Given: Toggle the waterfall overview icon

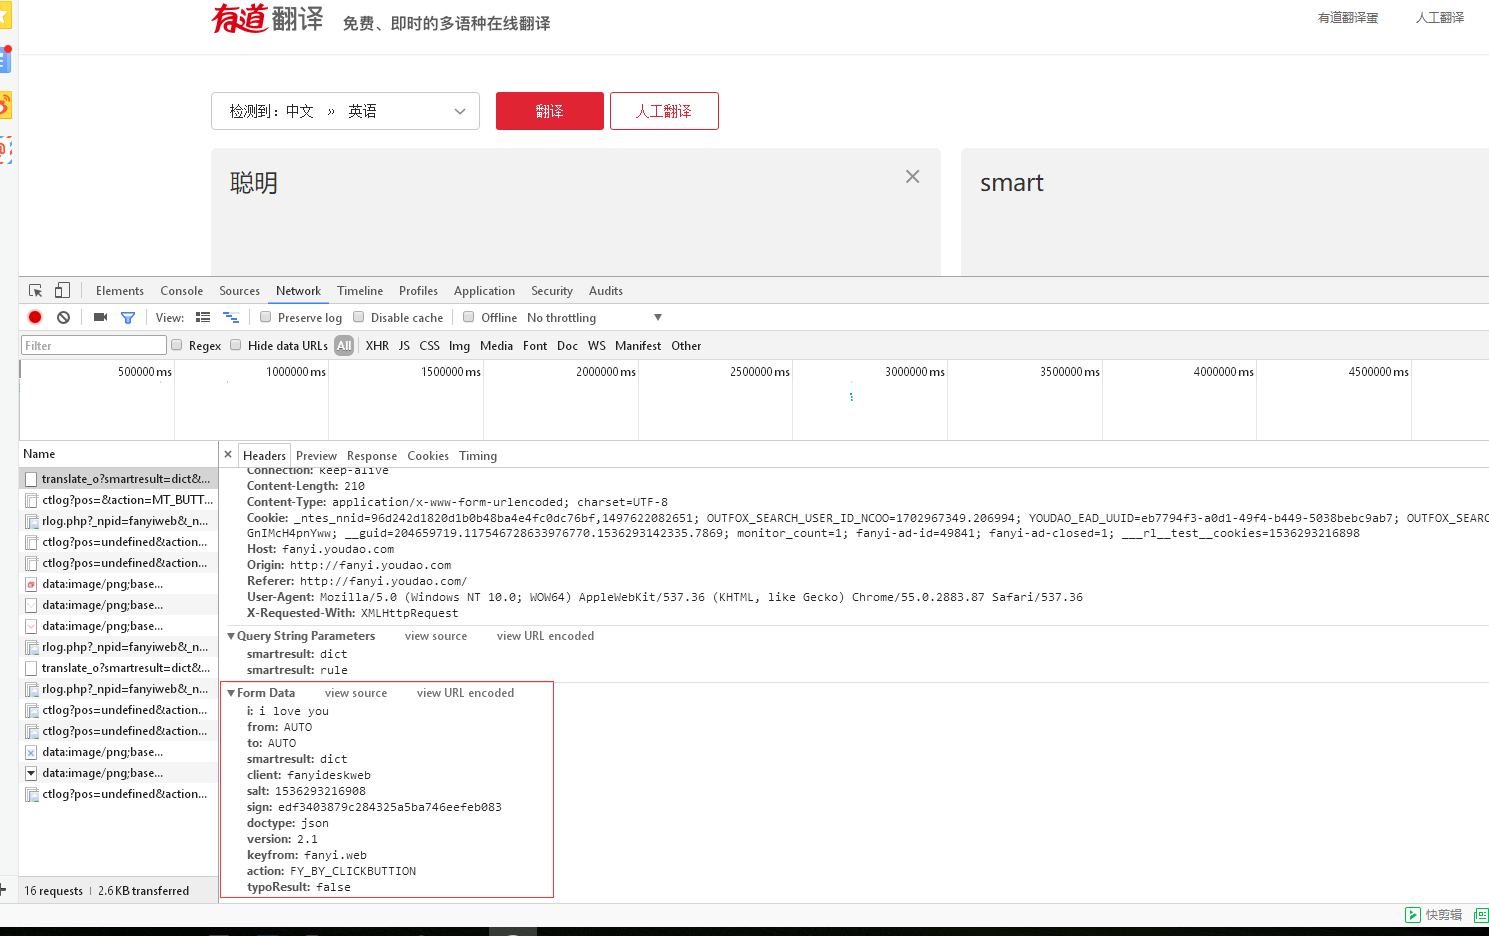Looking at the screenshot, I should pos(231,317).
